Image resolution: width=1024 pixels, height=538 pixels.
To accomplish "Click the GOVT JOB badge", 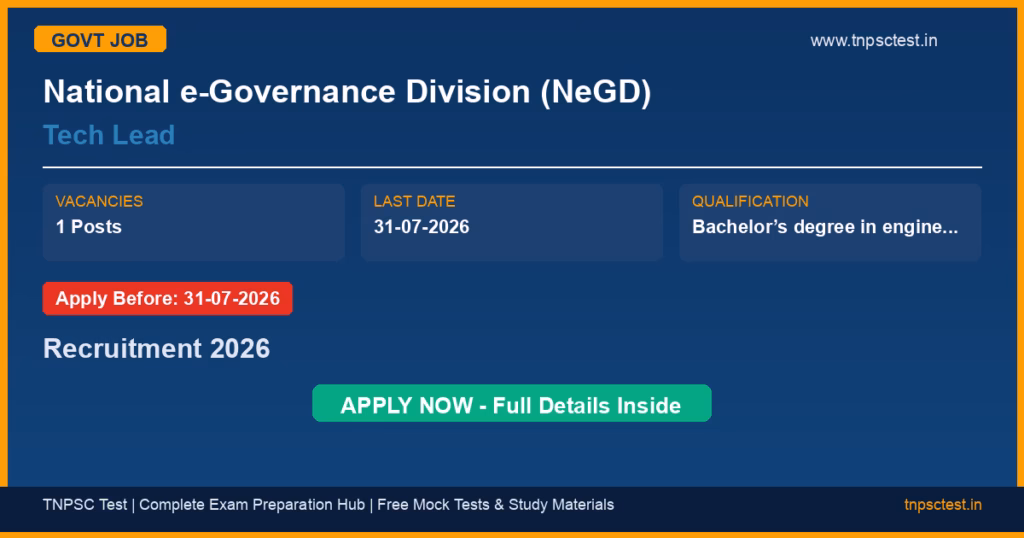I will pos(100,39).
